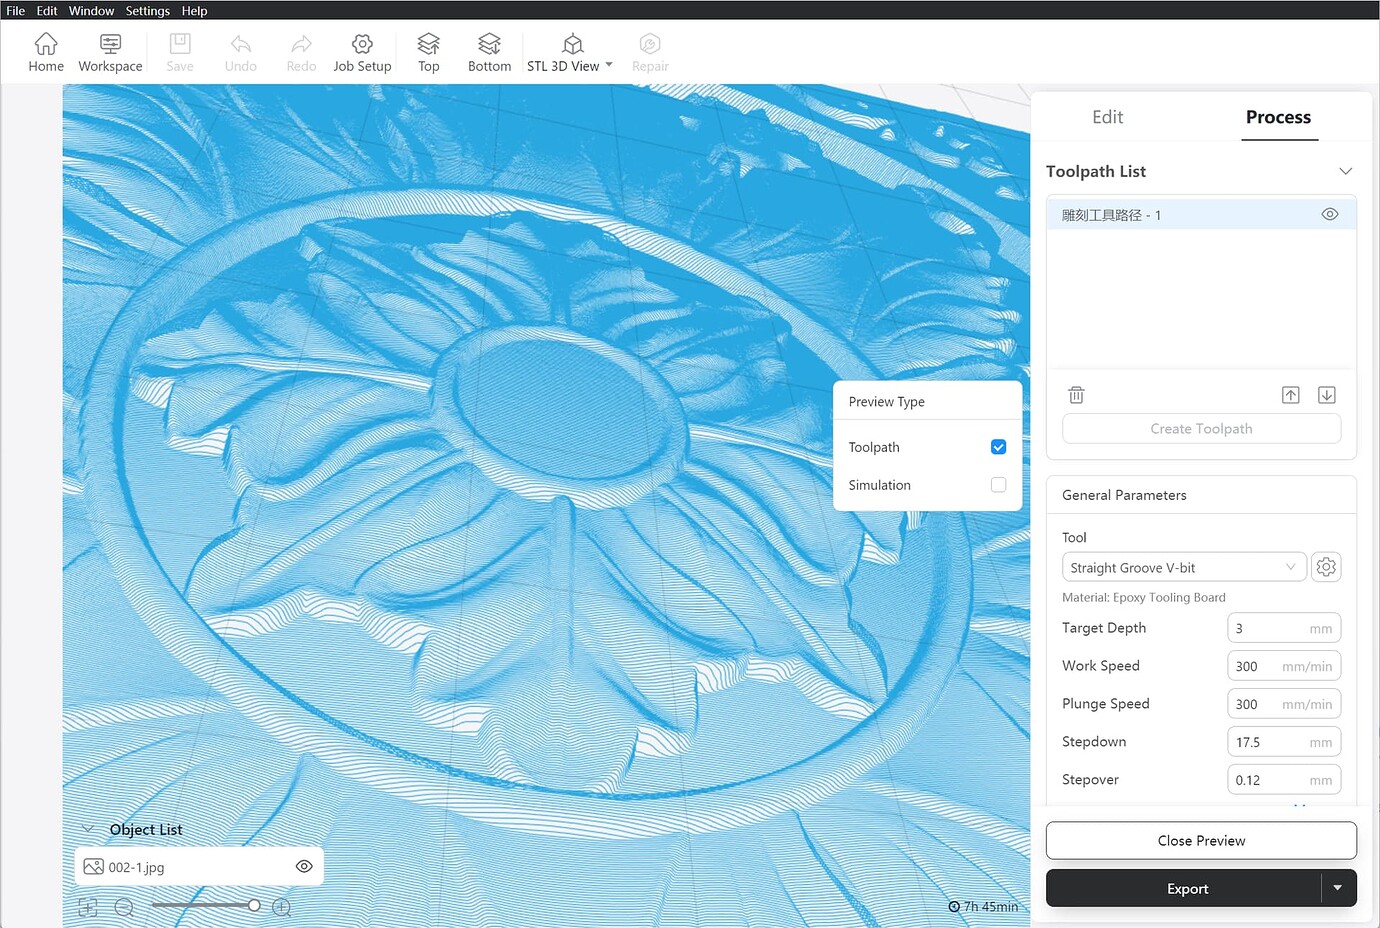Screen dimensions: 1380x928
Task: Switch to the Edit tab
Action: click(x=1107, y=117)
